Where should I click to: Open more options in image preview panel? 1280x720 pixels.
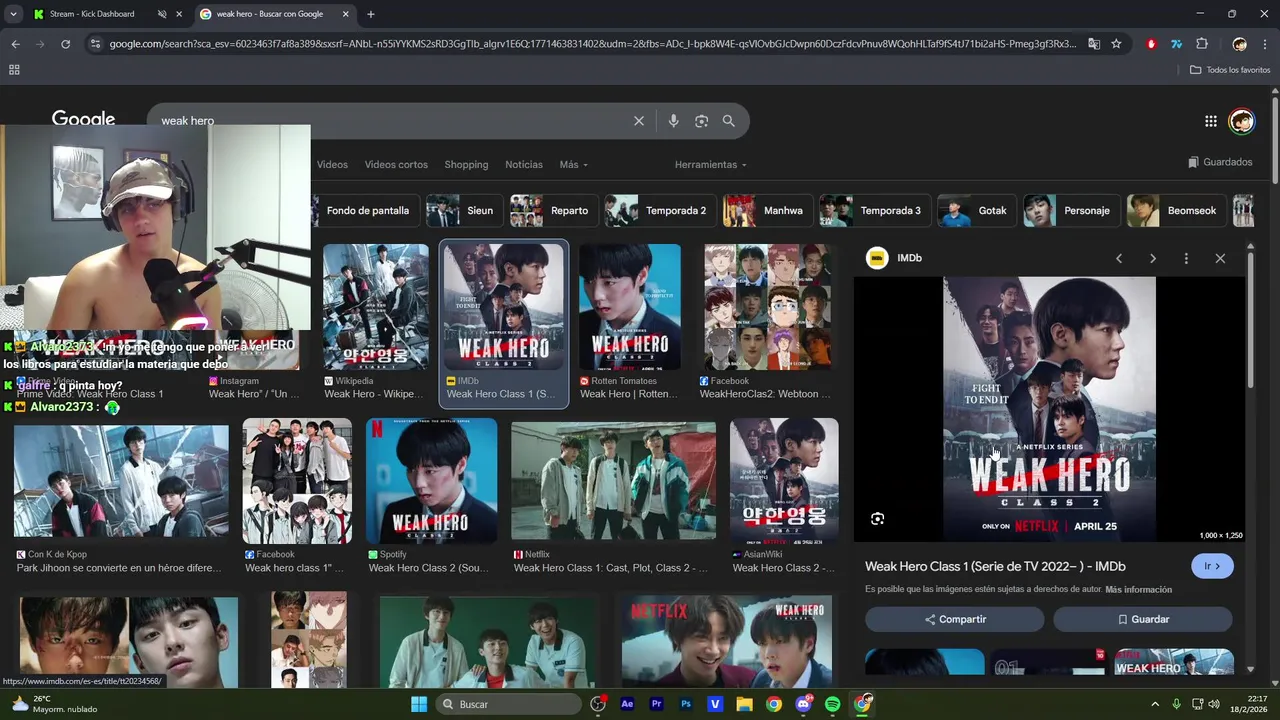[x=1186, y=258]
